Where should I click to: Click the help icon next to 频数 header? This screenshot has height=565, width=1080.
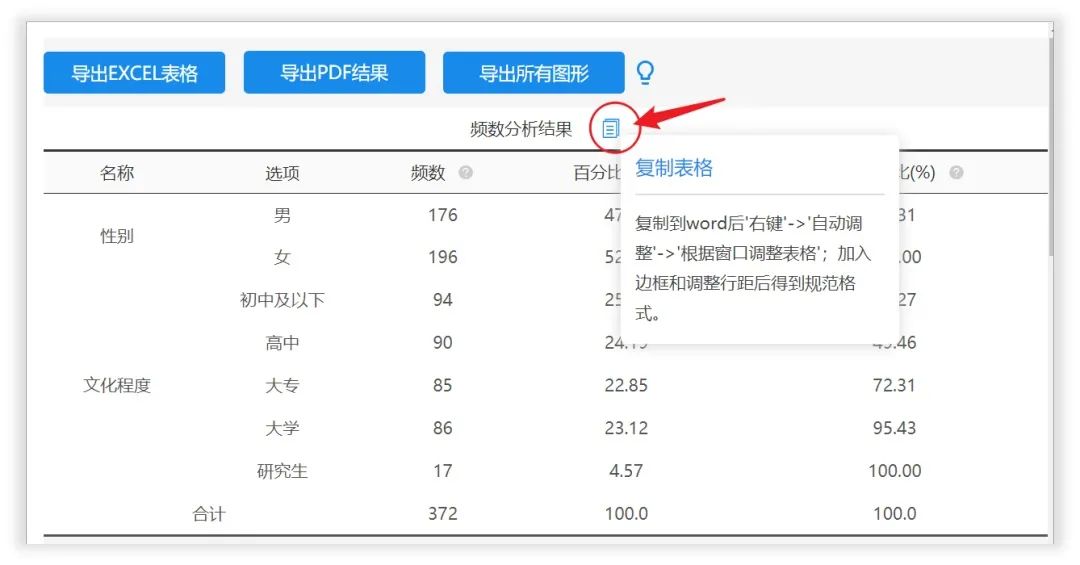466,172
